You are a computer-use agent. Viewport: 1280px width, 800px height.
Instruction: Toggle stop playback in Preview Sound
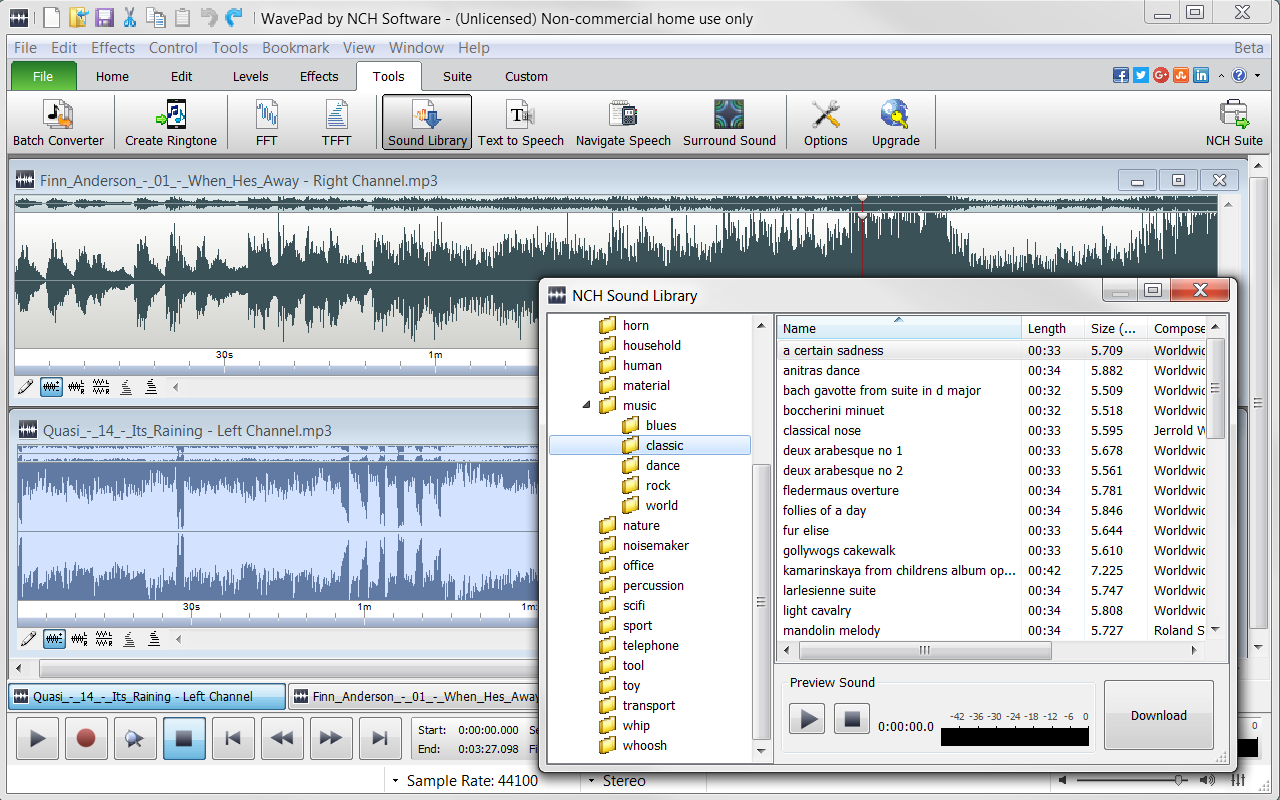click(851, 718)
